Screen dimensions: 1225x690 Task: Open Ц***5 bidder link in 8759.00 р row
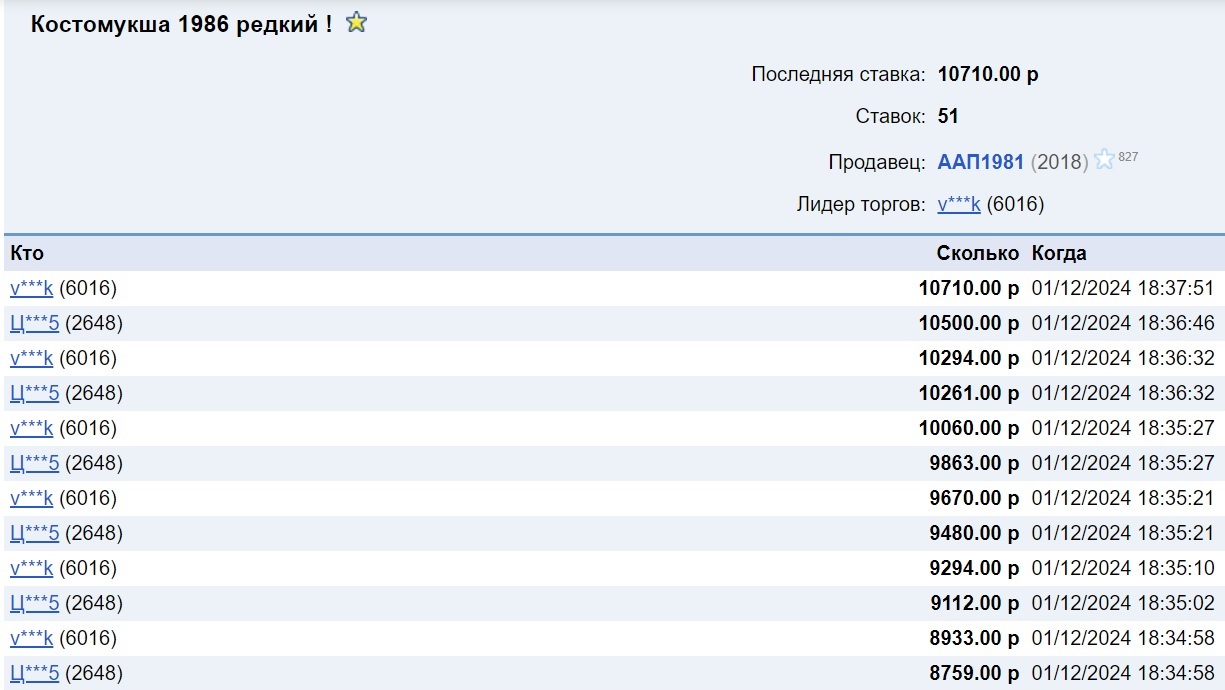pos(34,674)
